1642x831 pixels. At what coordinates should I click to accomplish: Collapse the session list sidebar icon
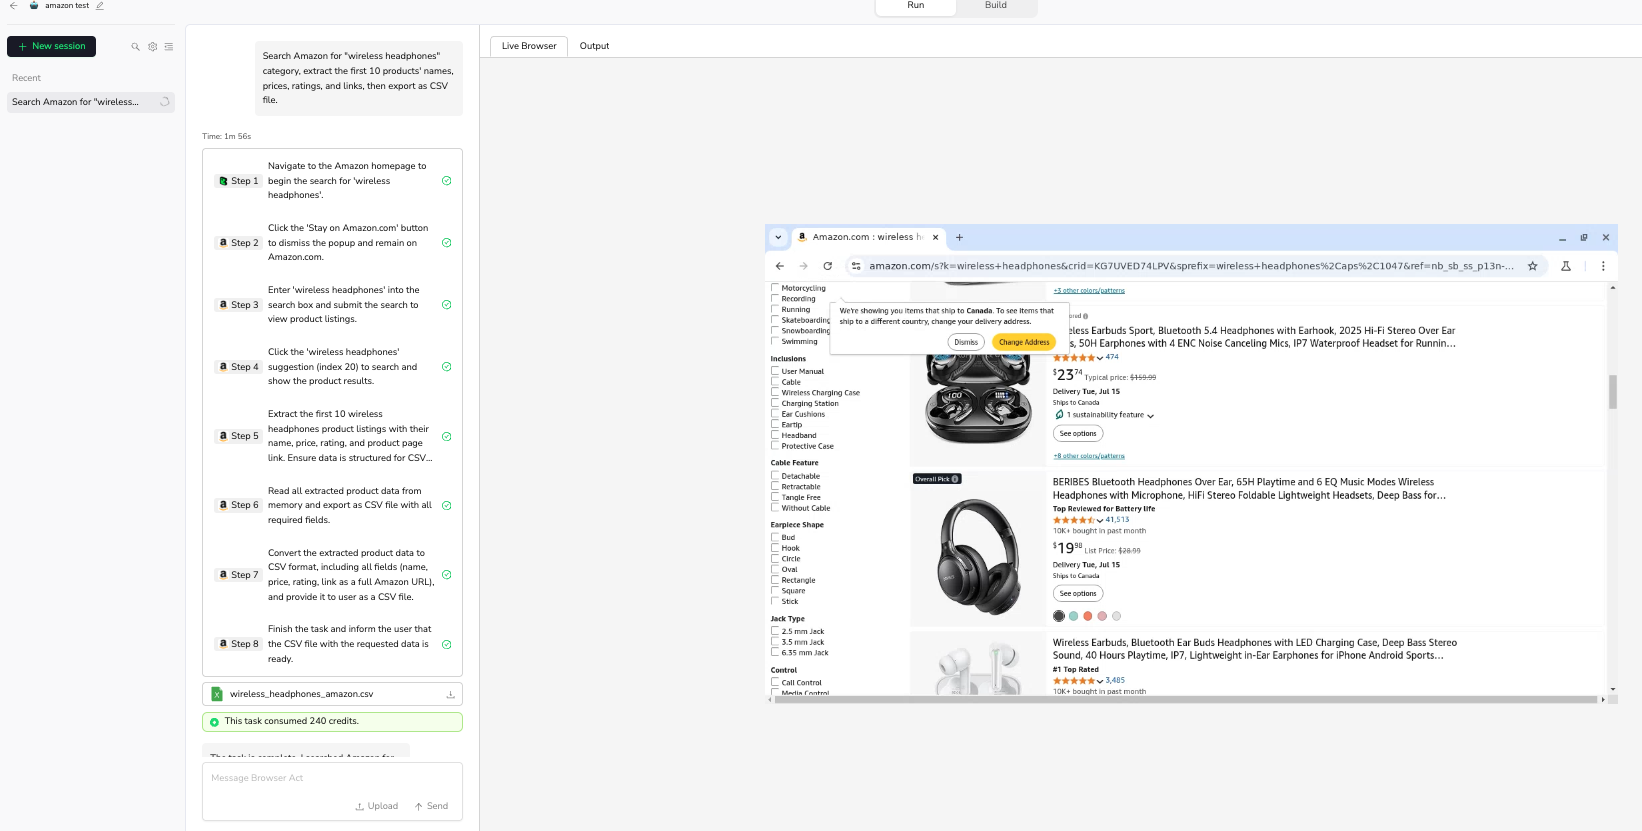[169, 47]
